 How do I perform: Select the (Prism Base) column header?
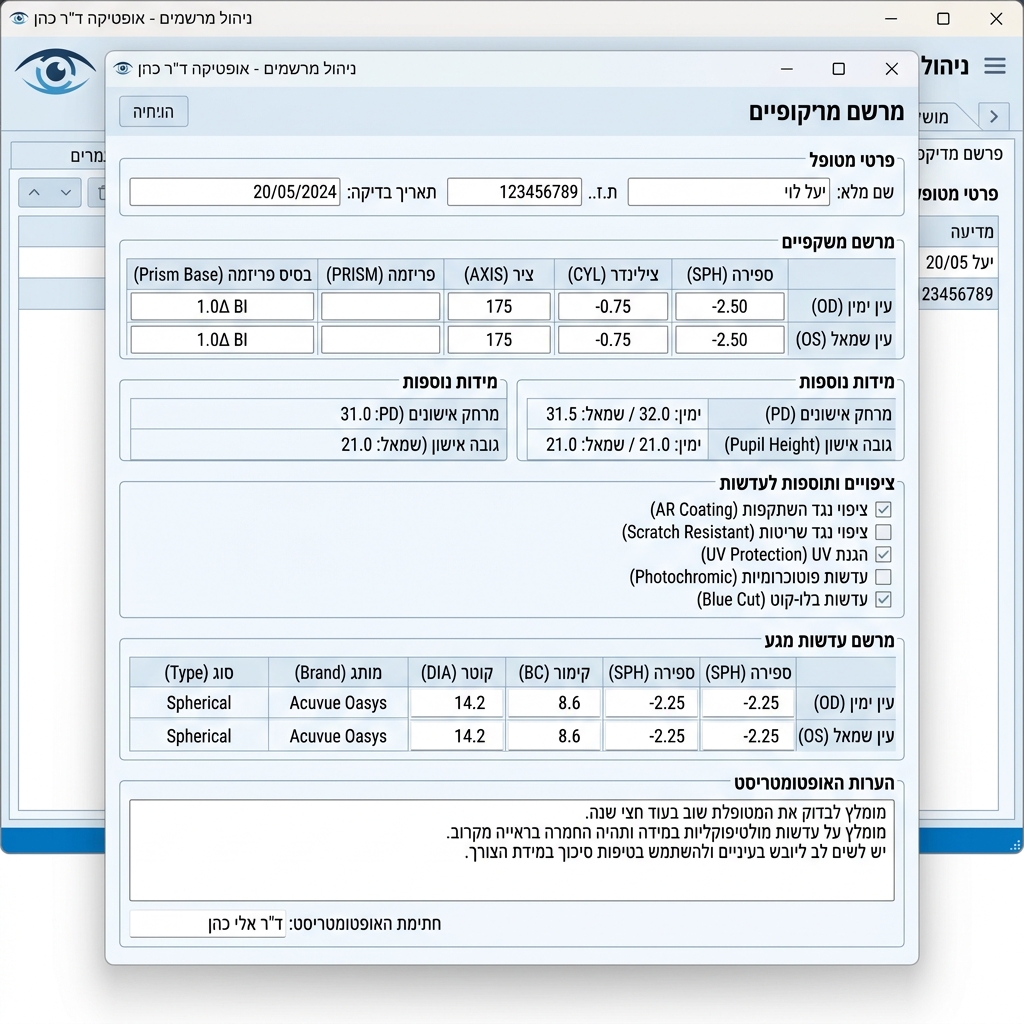pyautogui.click(x=222, y=274)
